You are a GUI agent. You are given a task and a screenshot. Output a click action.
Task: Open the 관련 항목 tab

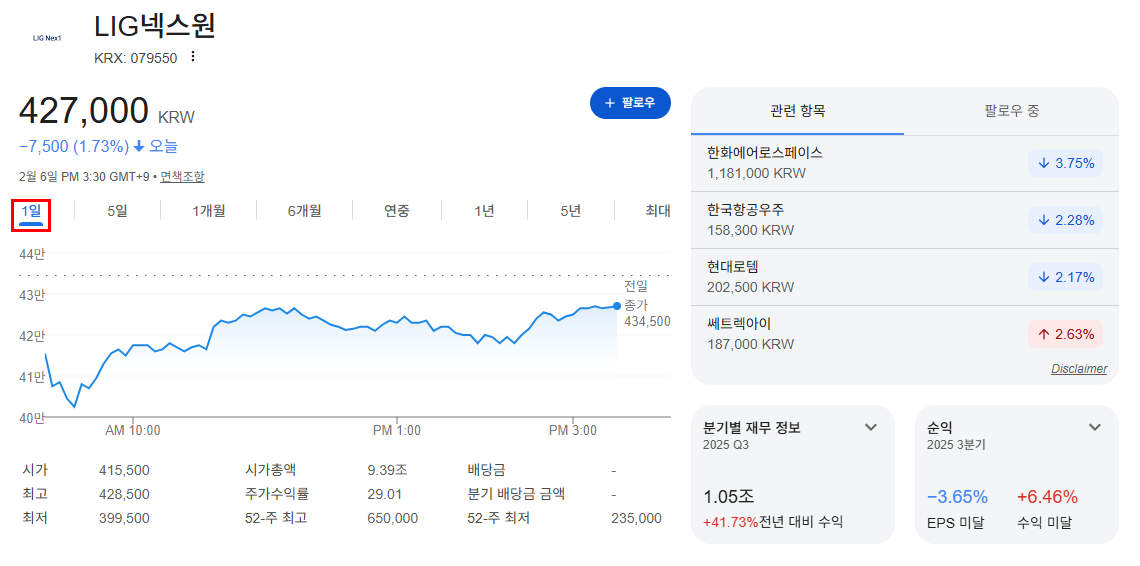[x=798, y=111]
